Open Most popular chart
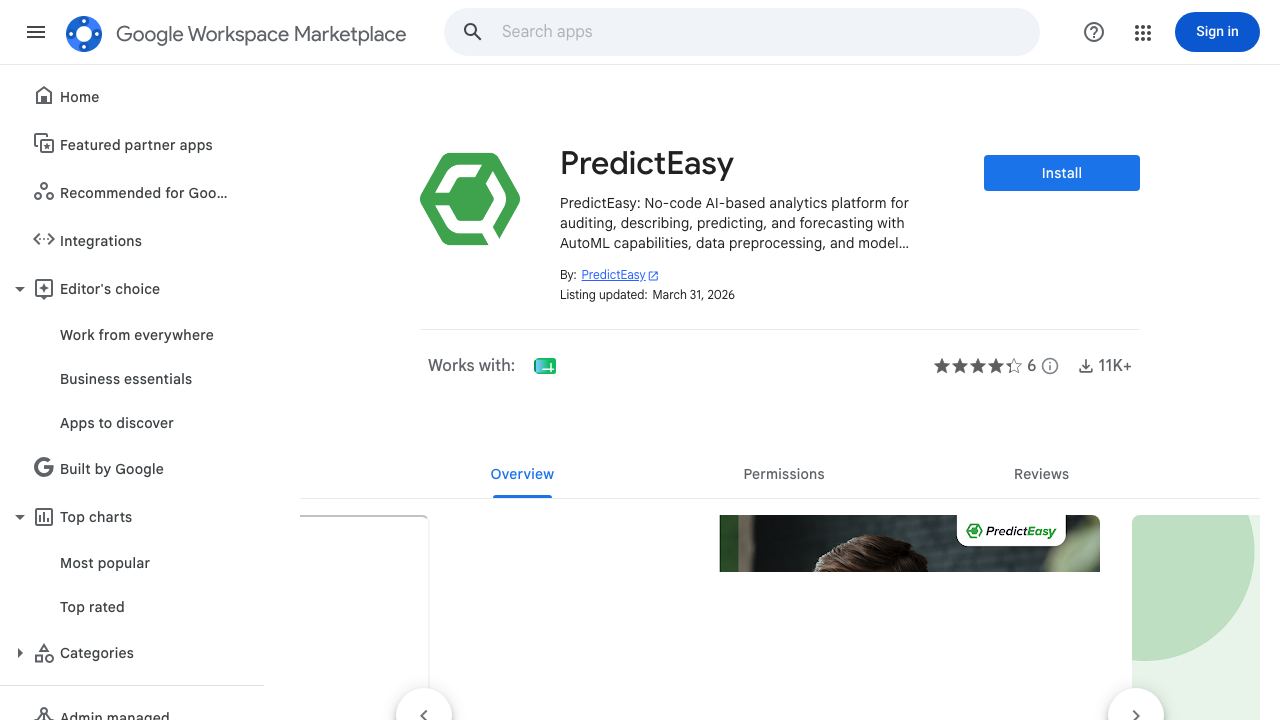1280x720 pixels. [105, 563]
